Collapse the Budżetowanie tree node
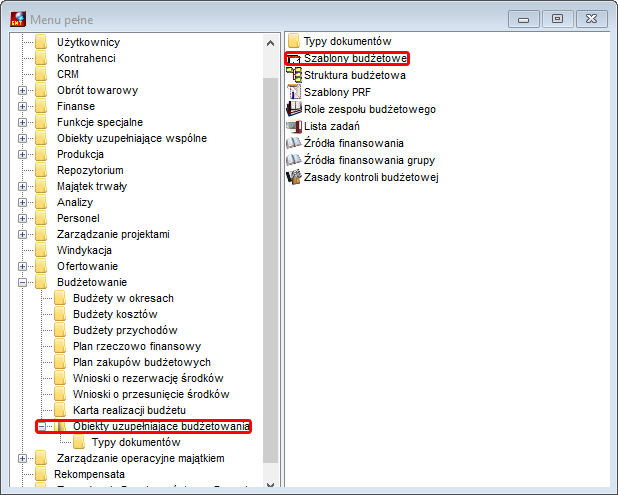 click(x=22, y=282)
